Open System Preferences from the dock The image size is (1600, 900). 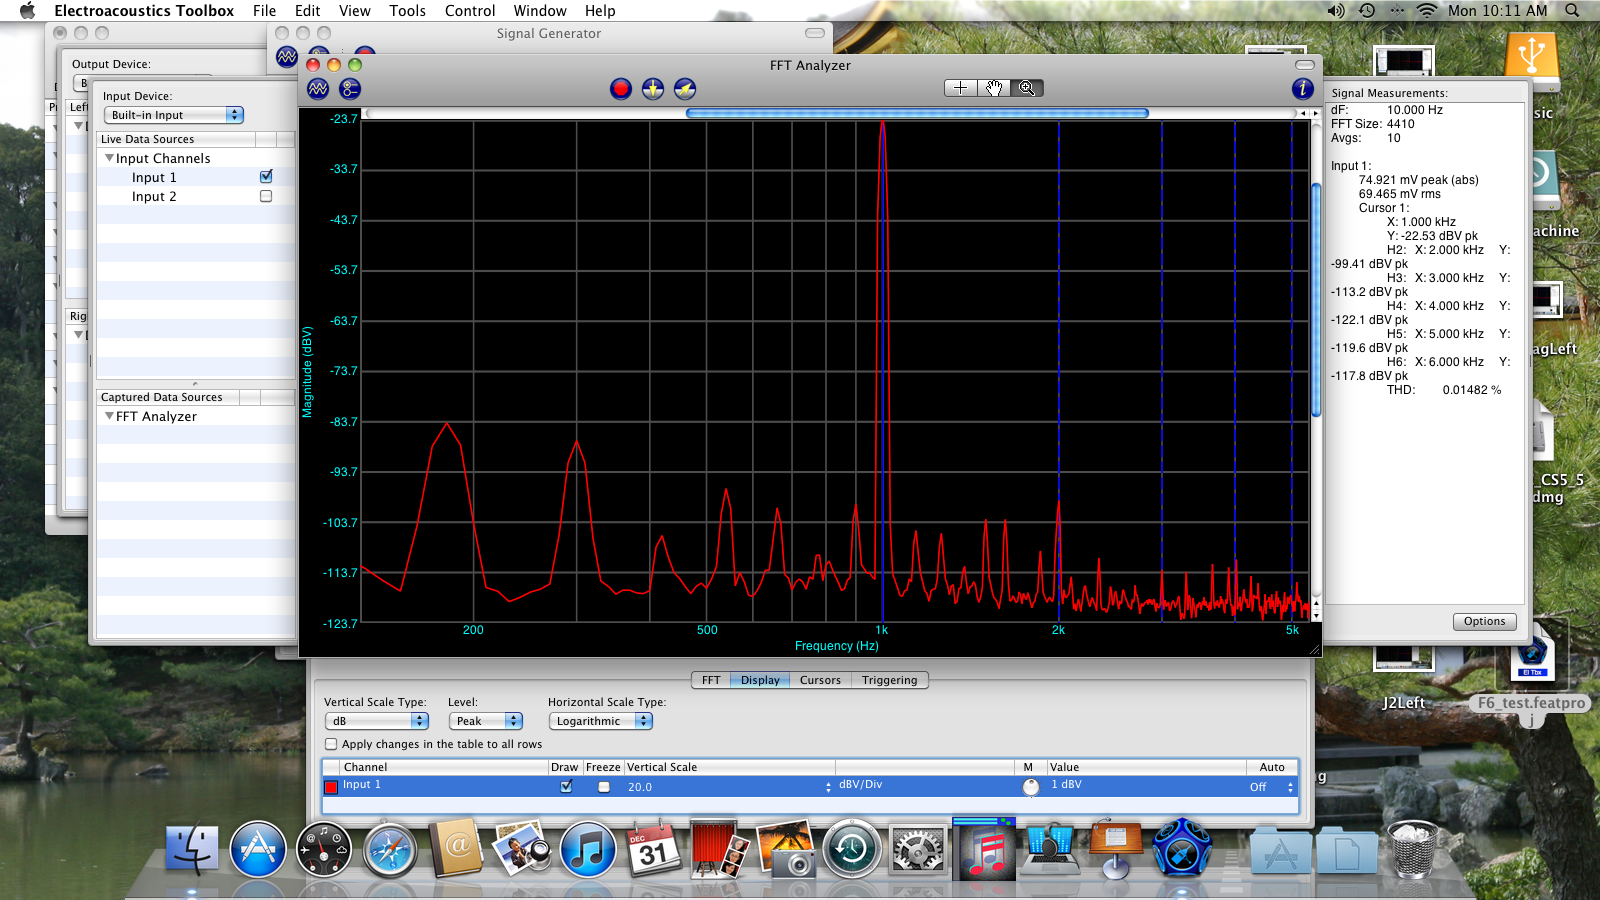(918, 850)
